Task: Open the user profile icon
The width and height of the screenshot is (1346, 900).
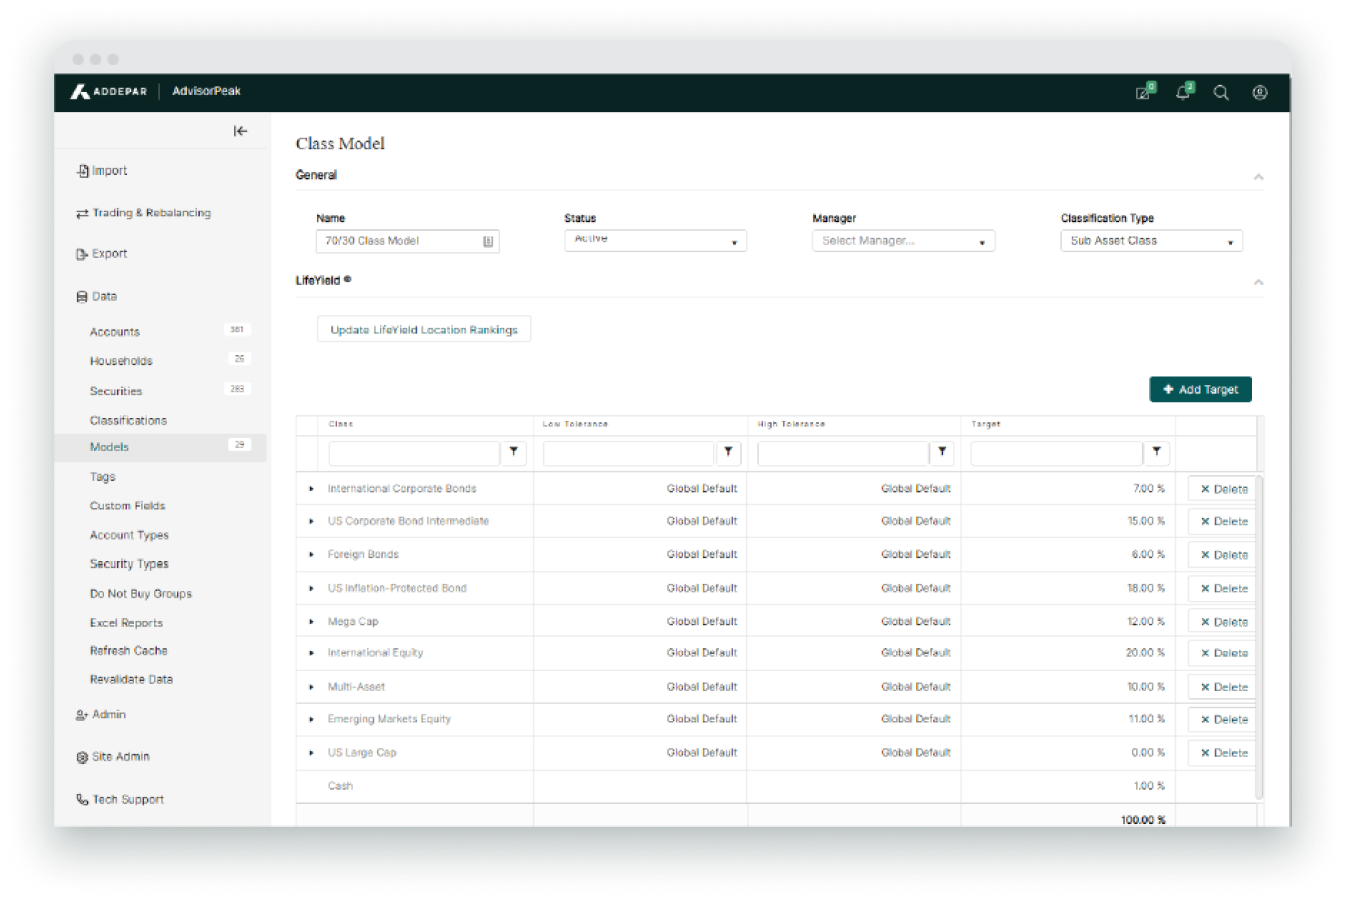Action: point(1259,91)
